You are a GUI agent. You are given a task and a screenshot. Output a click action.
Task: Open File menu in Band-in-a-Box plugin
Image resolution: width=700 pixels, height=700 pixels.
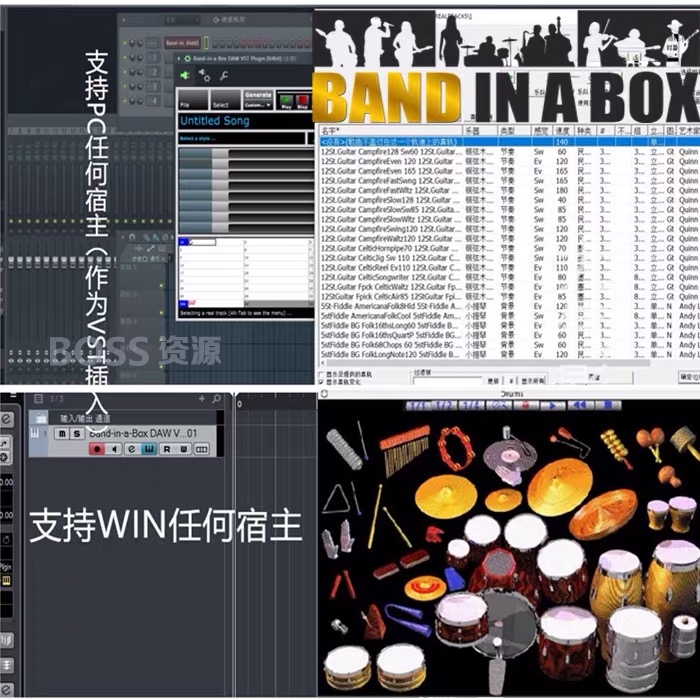click(193, 100)
